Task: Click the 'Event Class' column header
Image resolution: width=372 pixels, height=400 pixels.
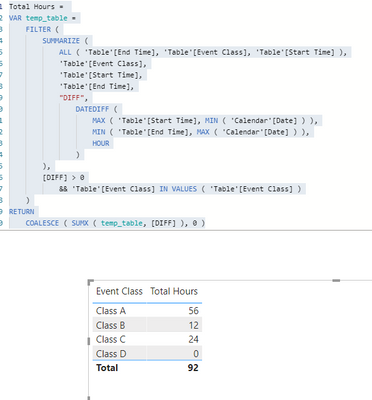Action: click(x=119, y=291)
